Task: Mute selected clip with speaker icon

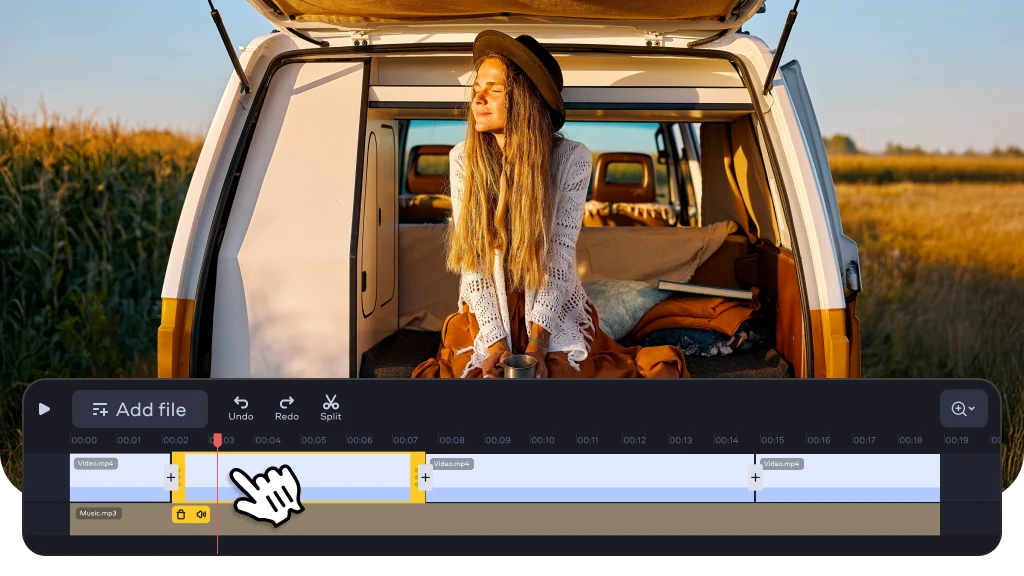Action: click(201, 515)
